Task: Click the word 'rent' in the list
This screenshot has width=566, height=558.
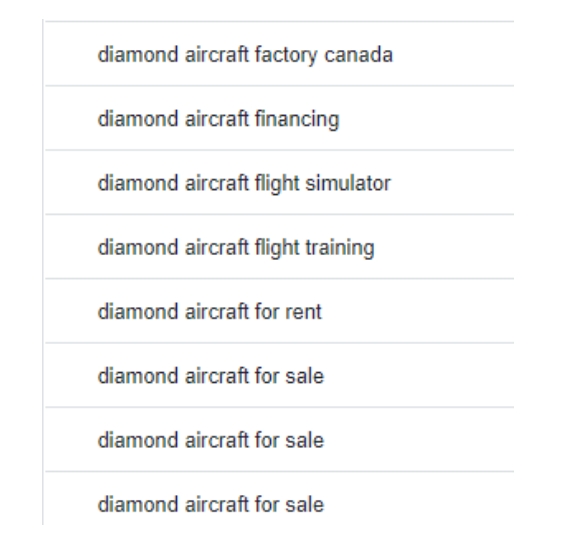Action: pos(303,312)
